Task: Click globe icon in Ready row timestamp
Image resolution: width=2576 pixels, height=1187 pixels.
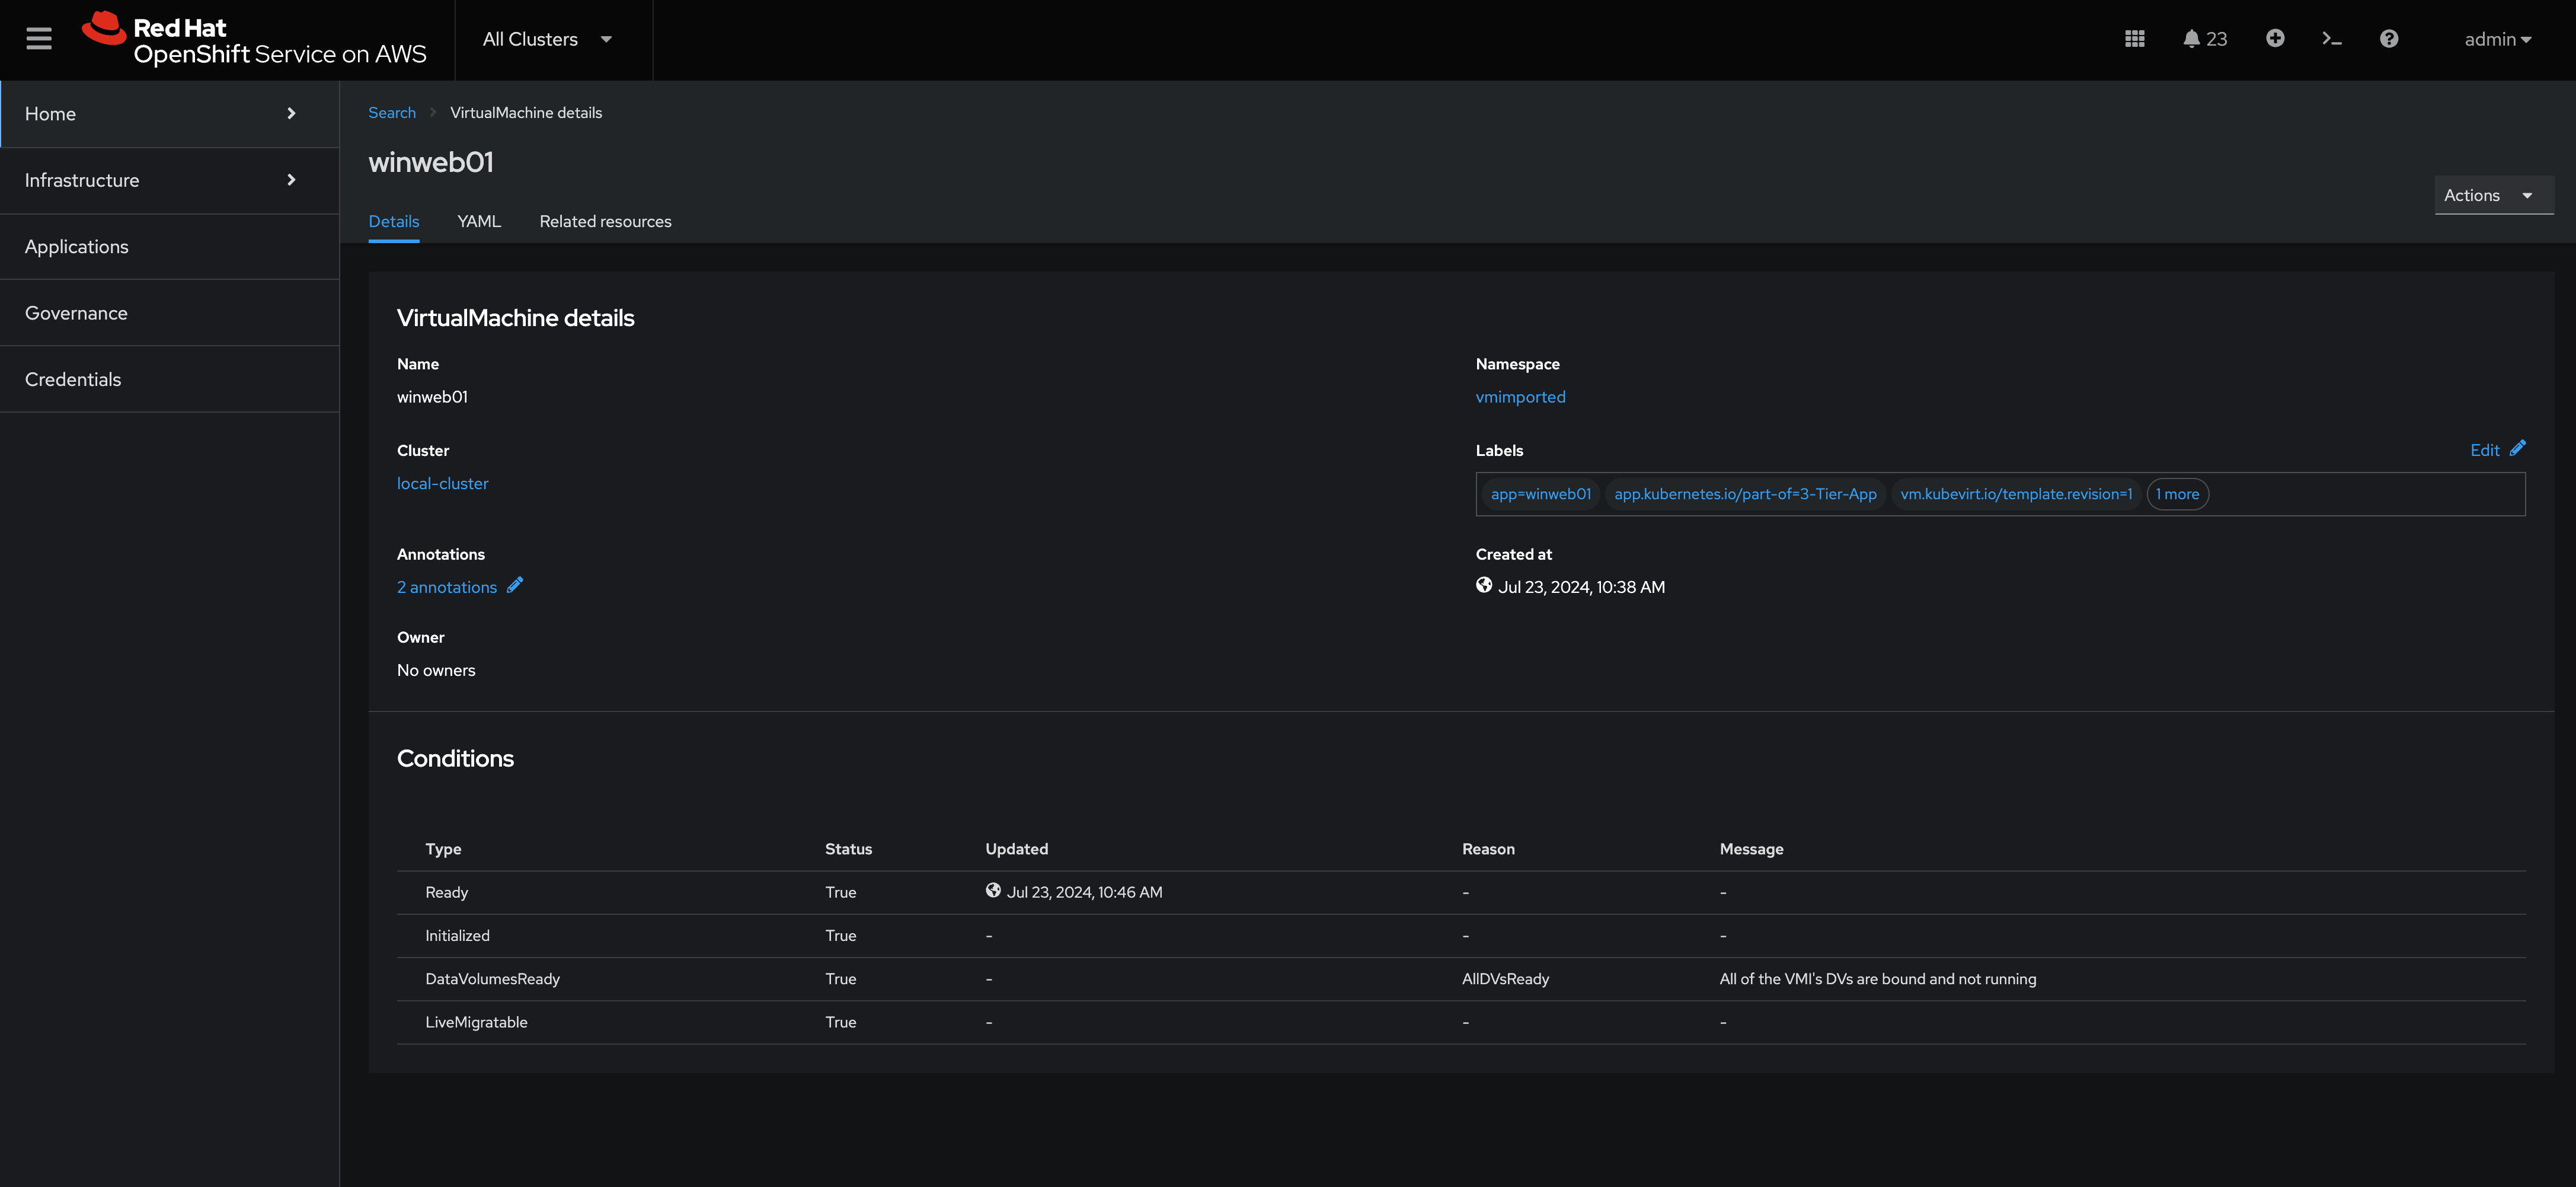Action: 993,890
